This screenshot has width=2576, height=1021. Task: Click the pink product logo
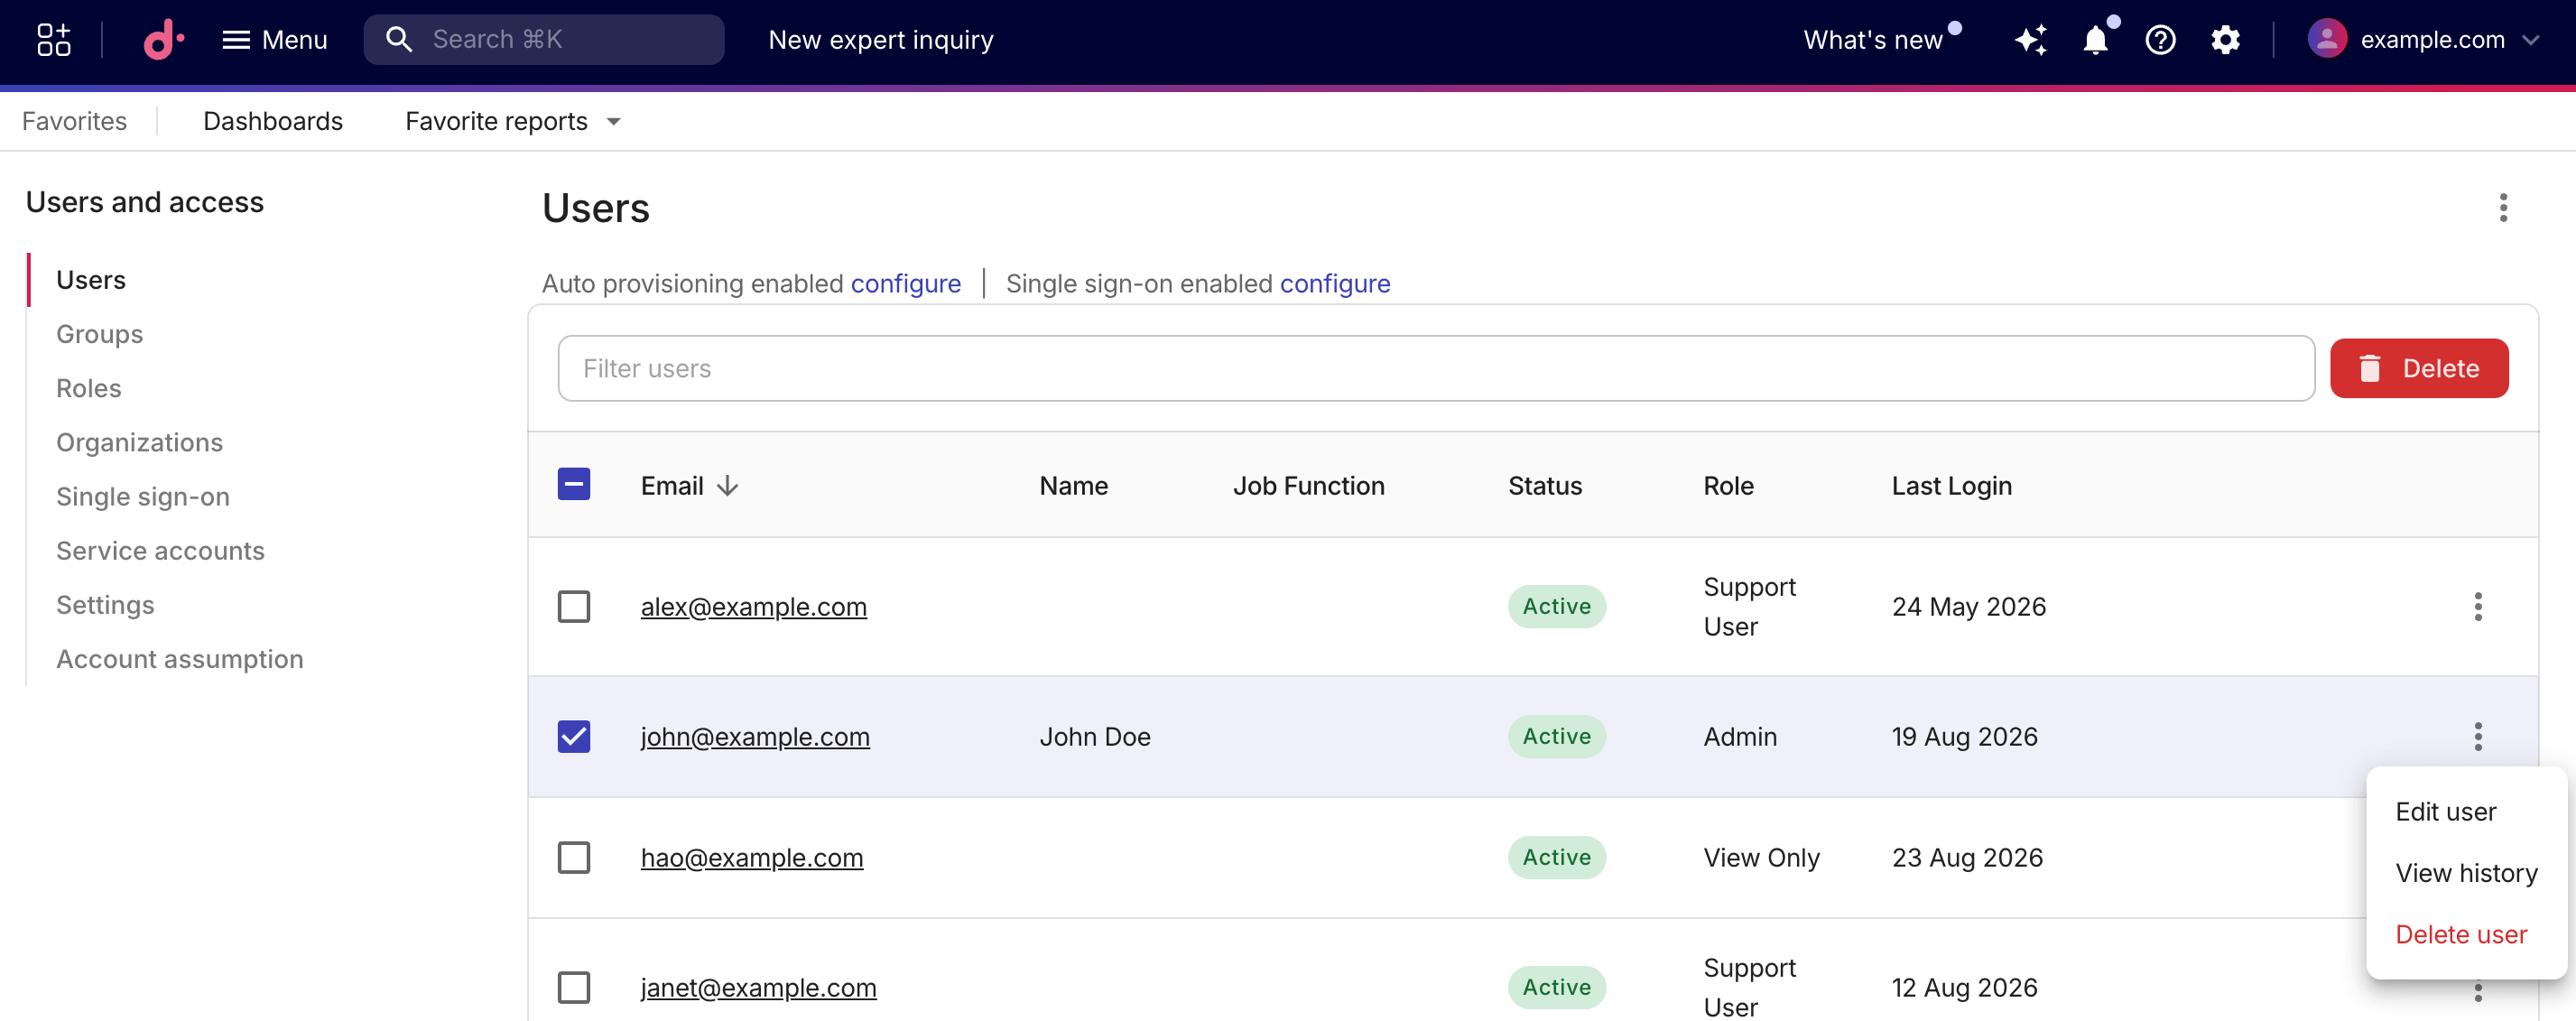pyautogui.click(x=163, y=40)
